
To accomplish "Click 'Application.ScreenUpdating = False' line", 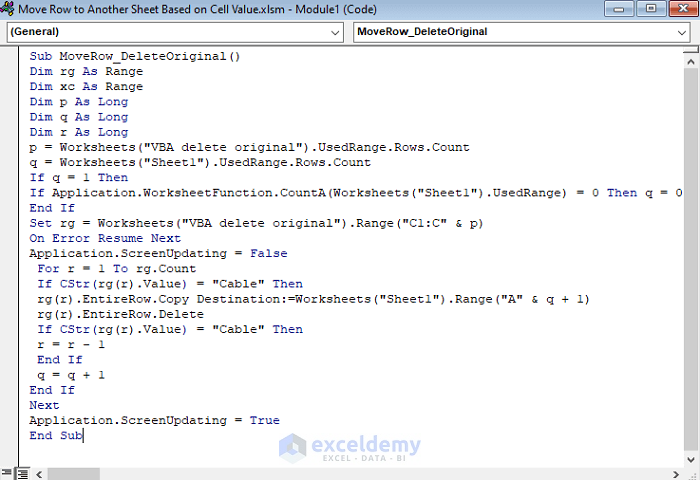I will coord(158,254).
